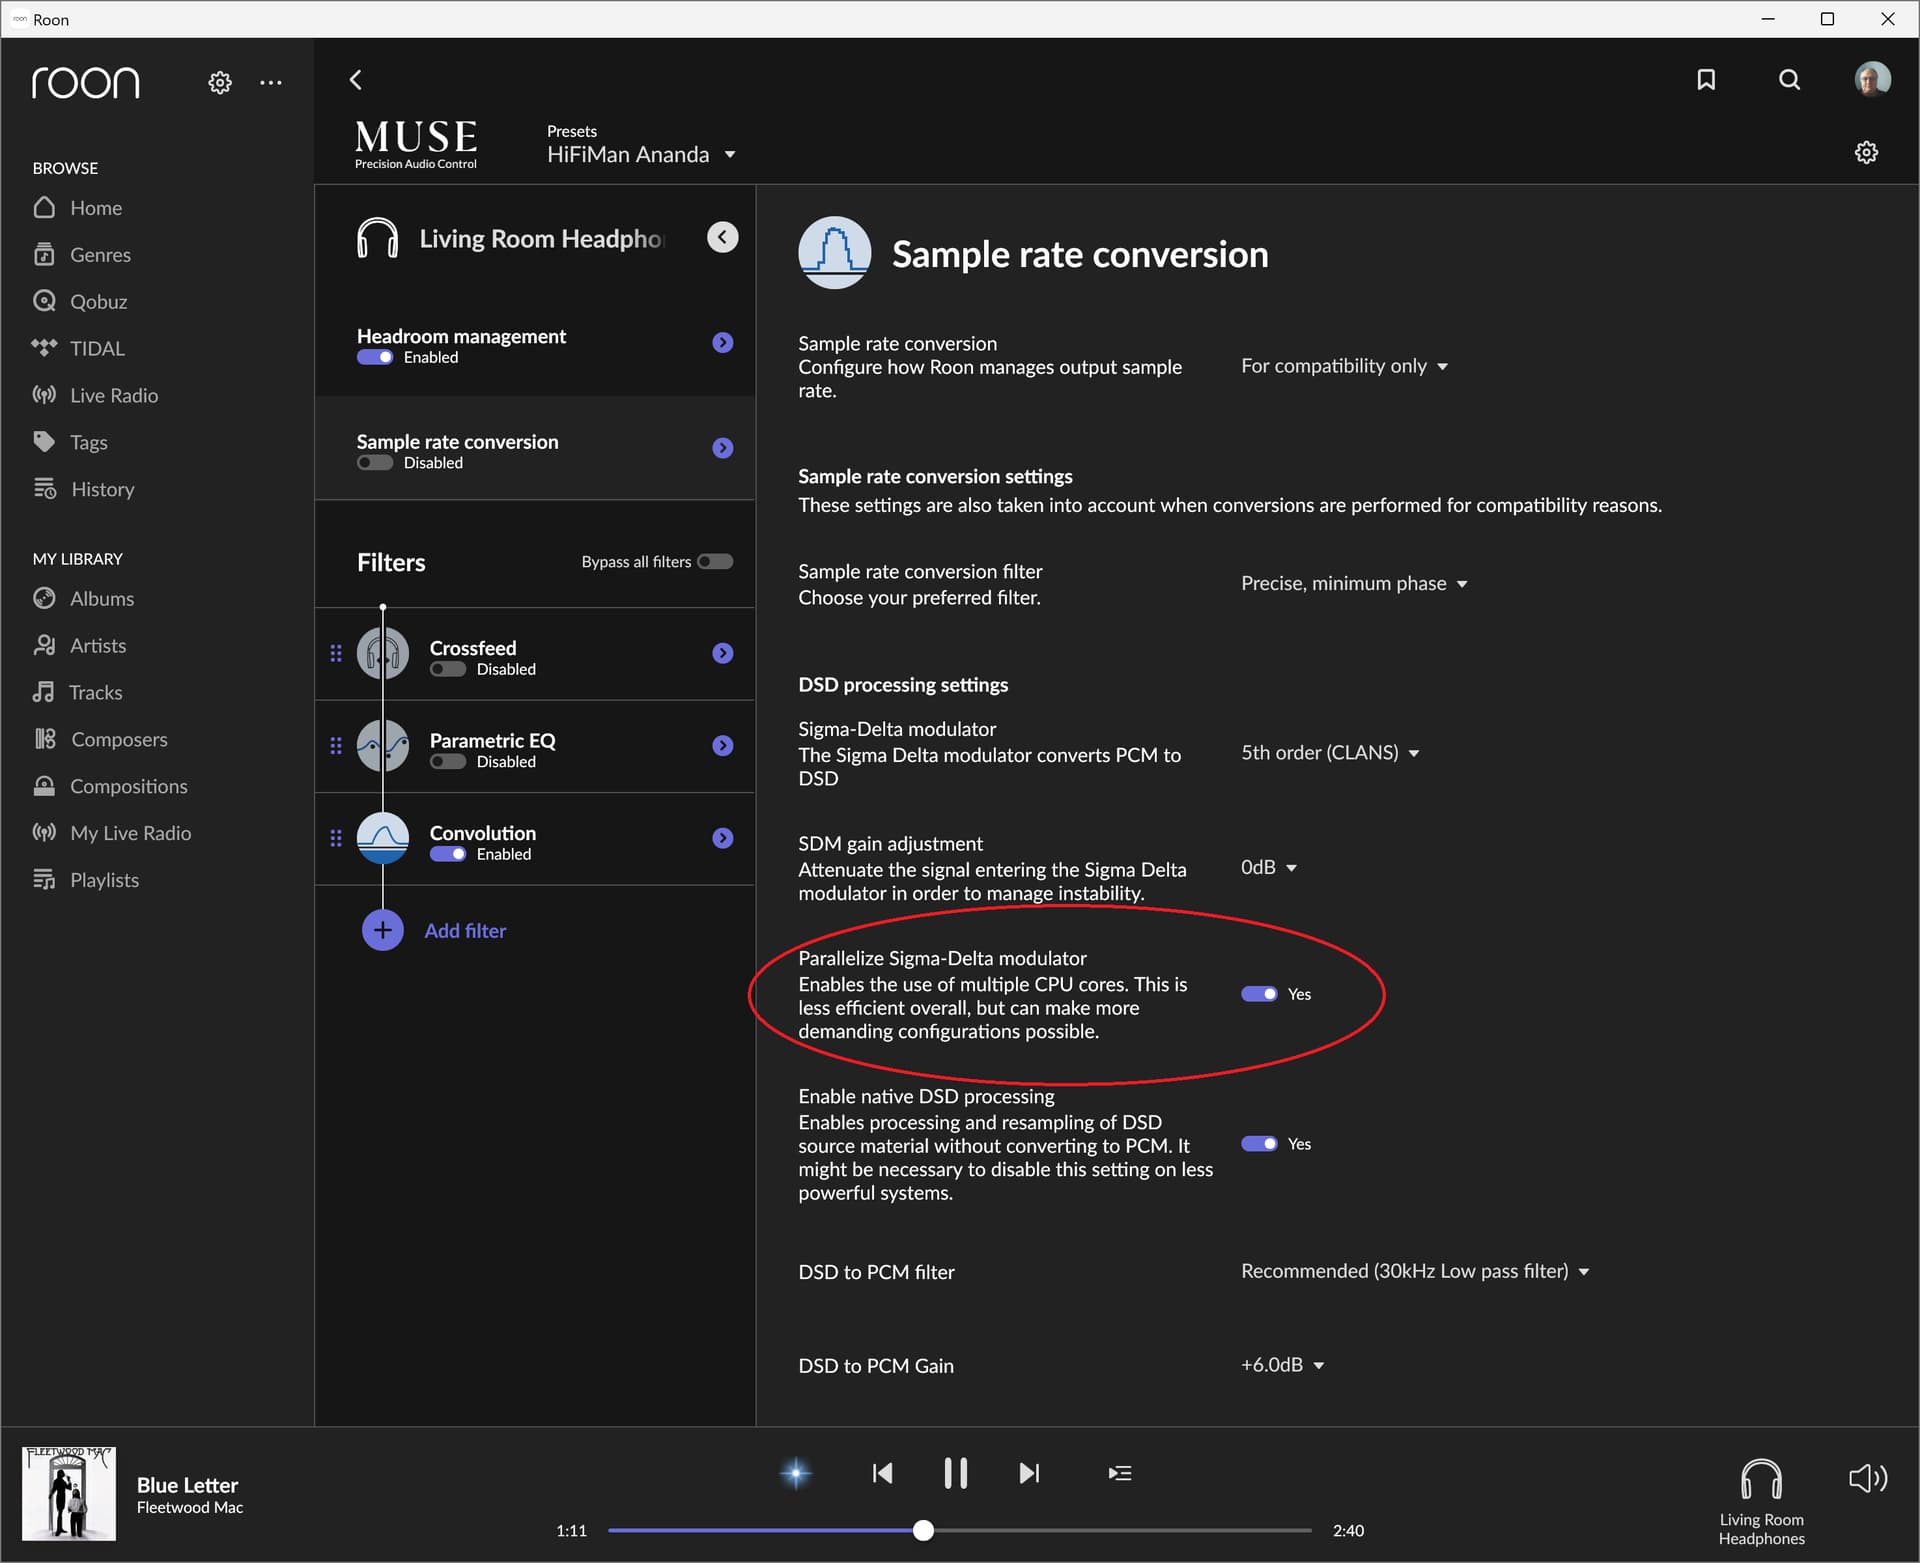Open Playlists under My Library
The image size is (1920, 1563).
[104, 880]
